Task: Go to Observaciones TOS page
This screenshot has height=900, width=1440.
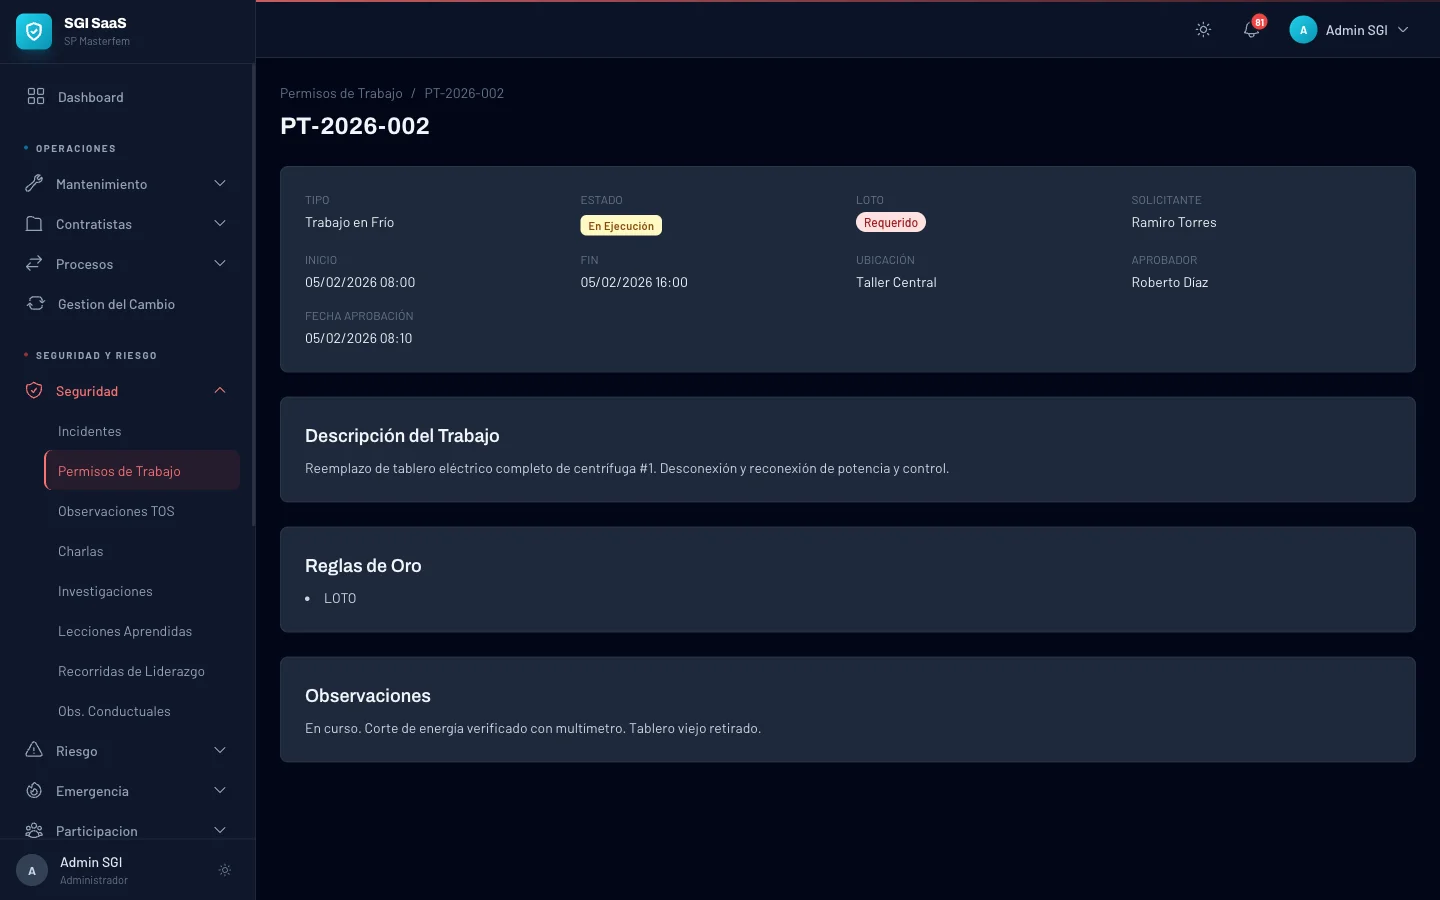Action: [116, 511]
